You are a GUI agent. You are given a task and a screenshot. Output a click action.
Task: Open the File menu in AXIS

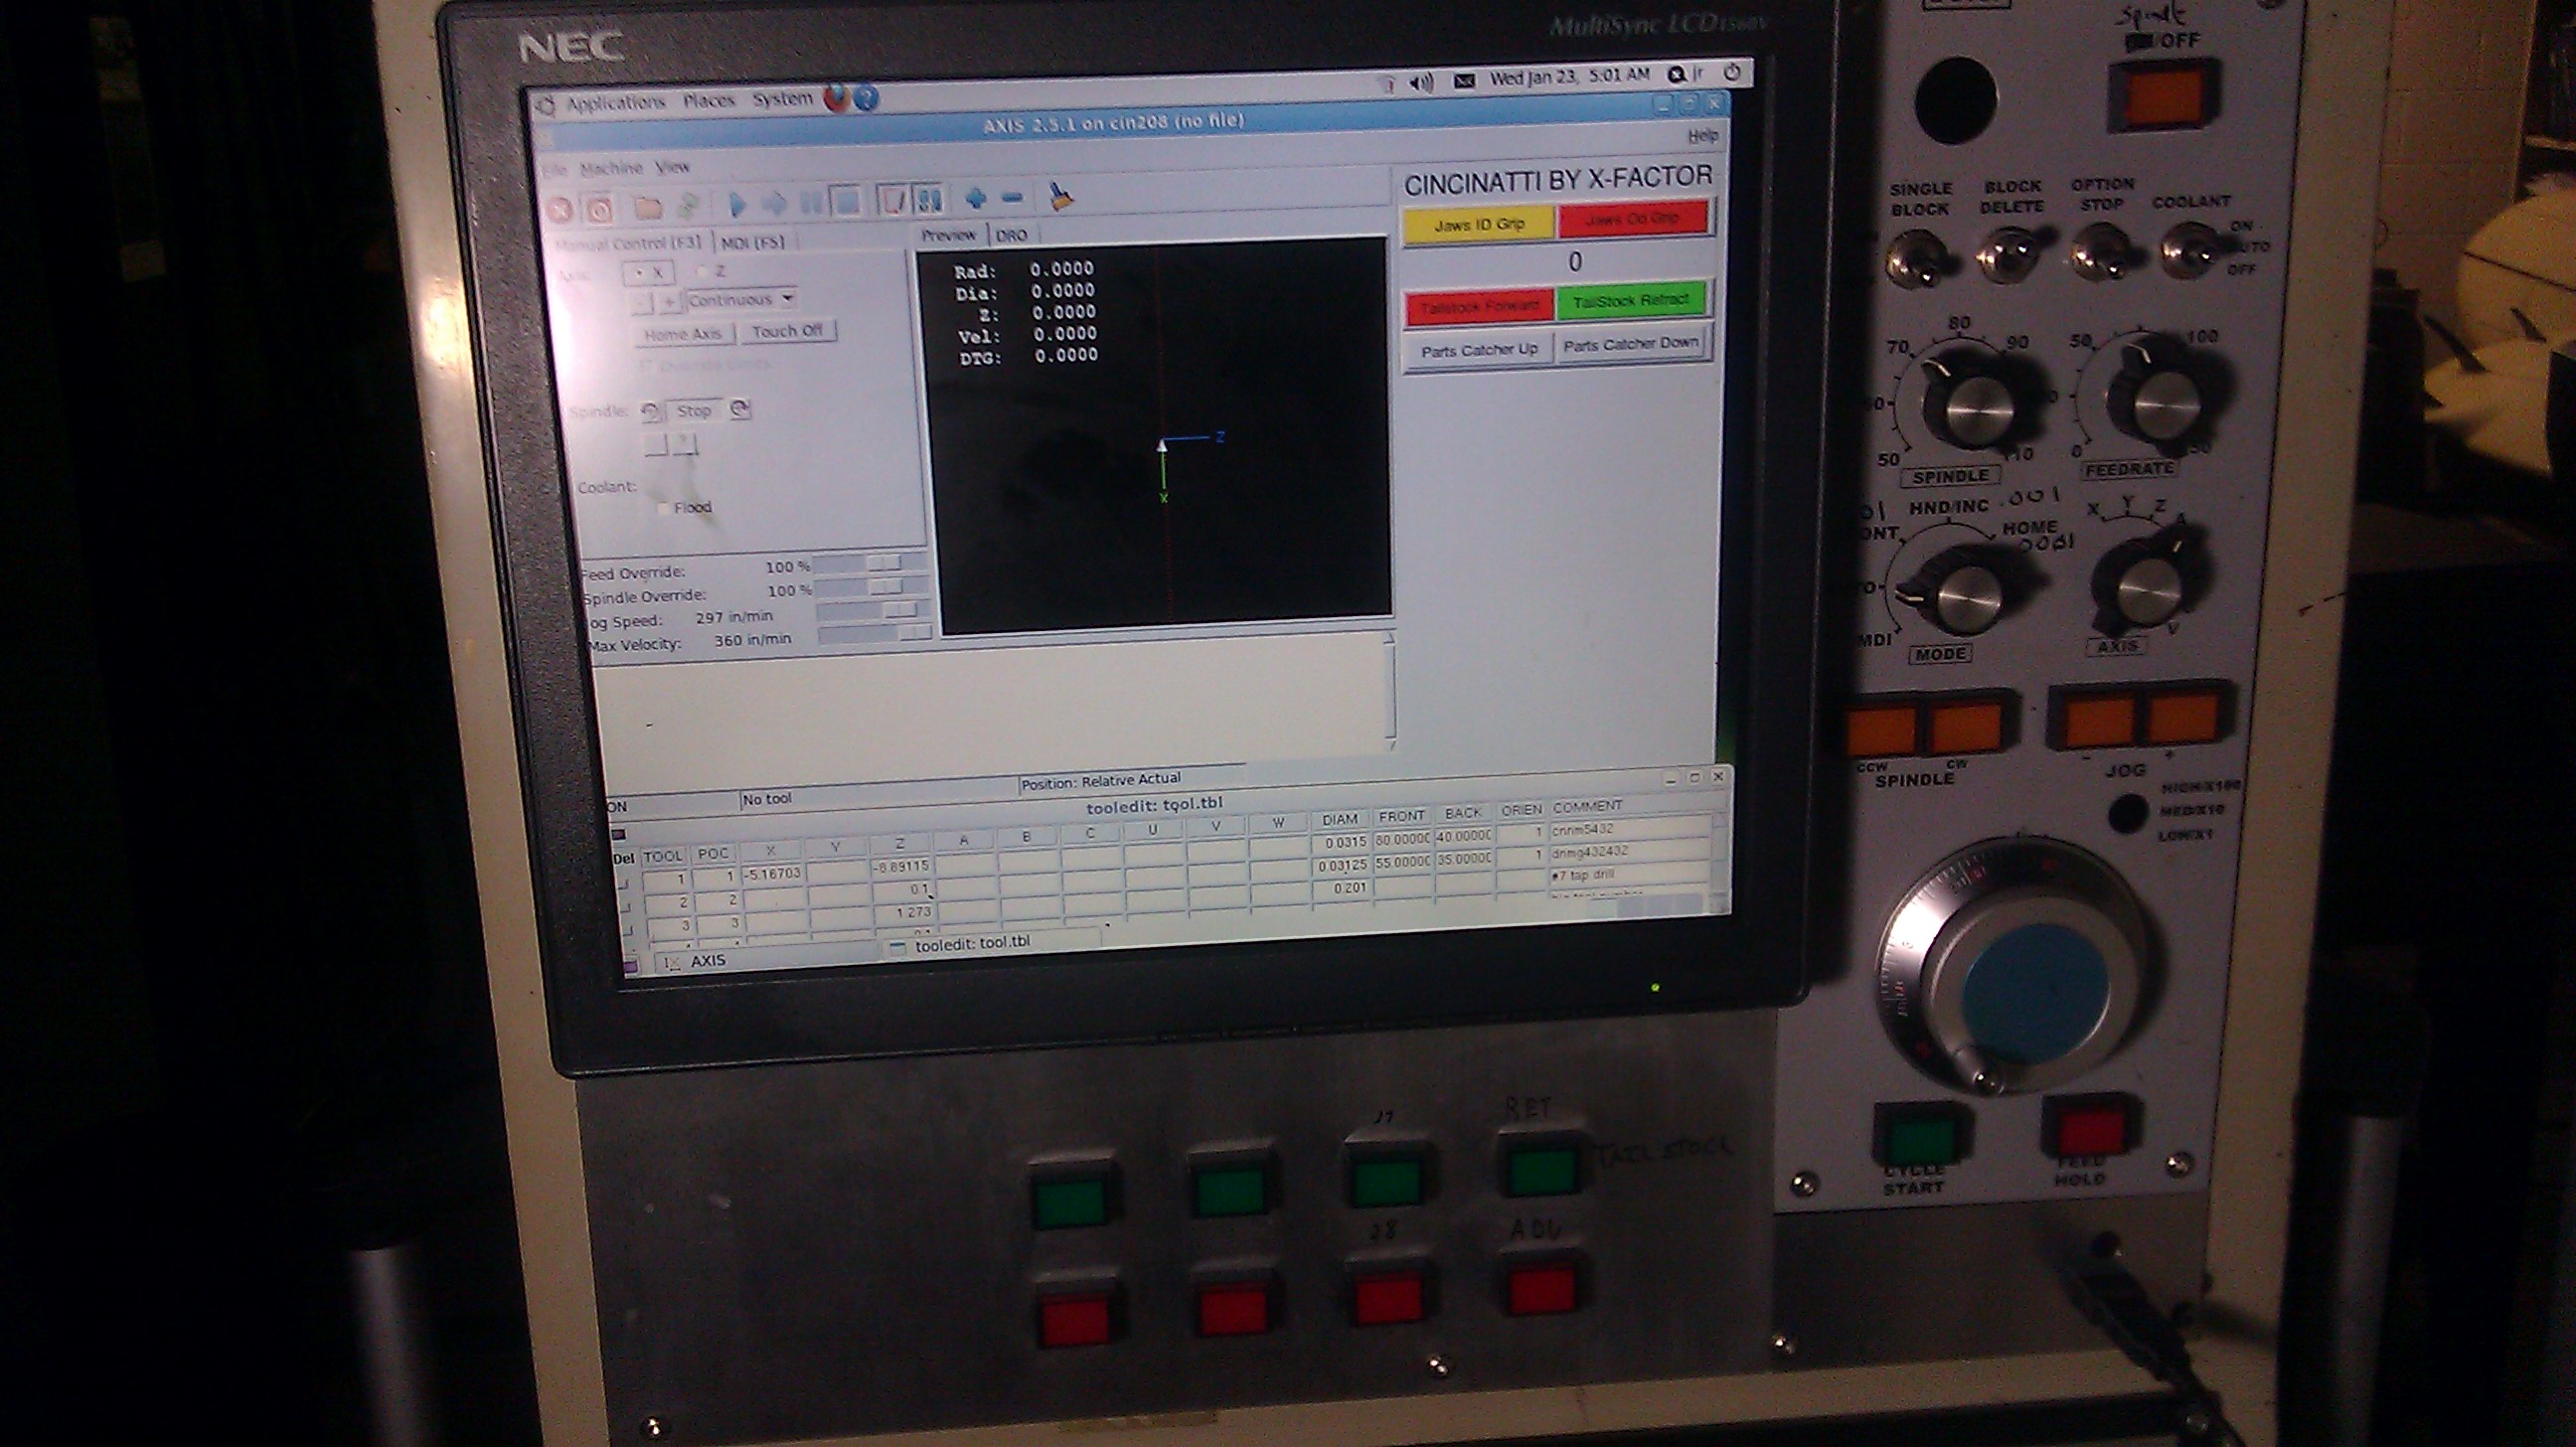click(x=553, y=170)
